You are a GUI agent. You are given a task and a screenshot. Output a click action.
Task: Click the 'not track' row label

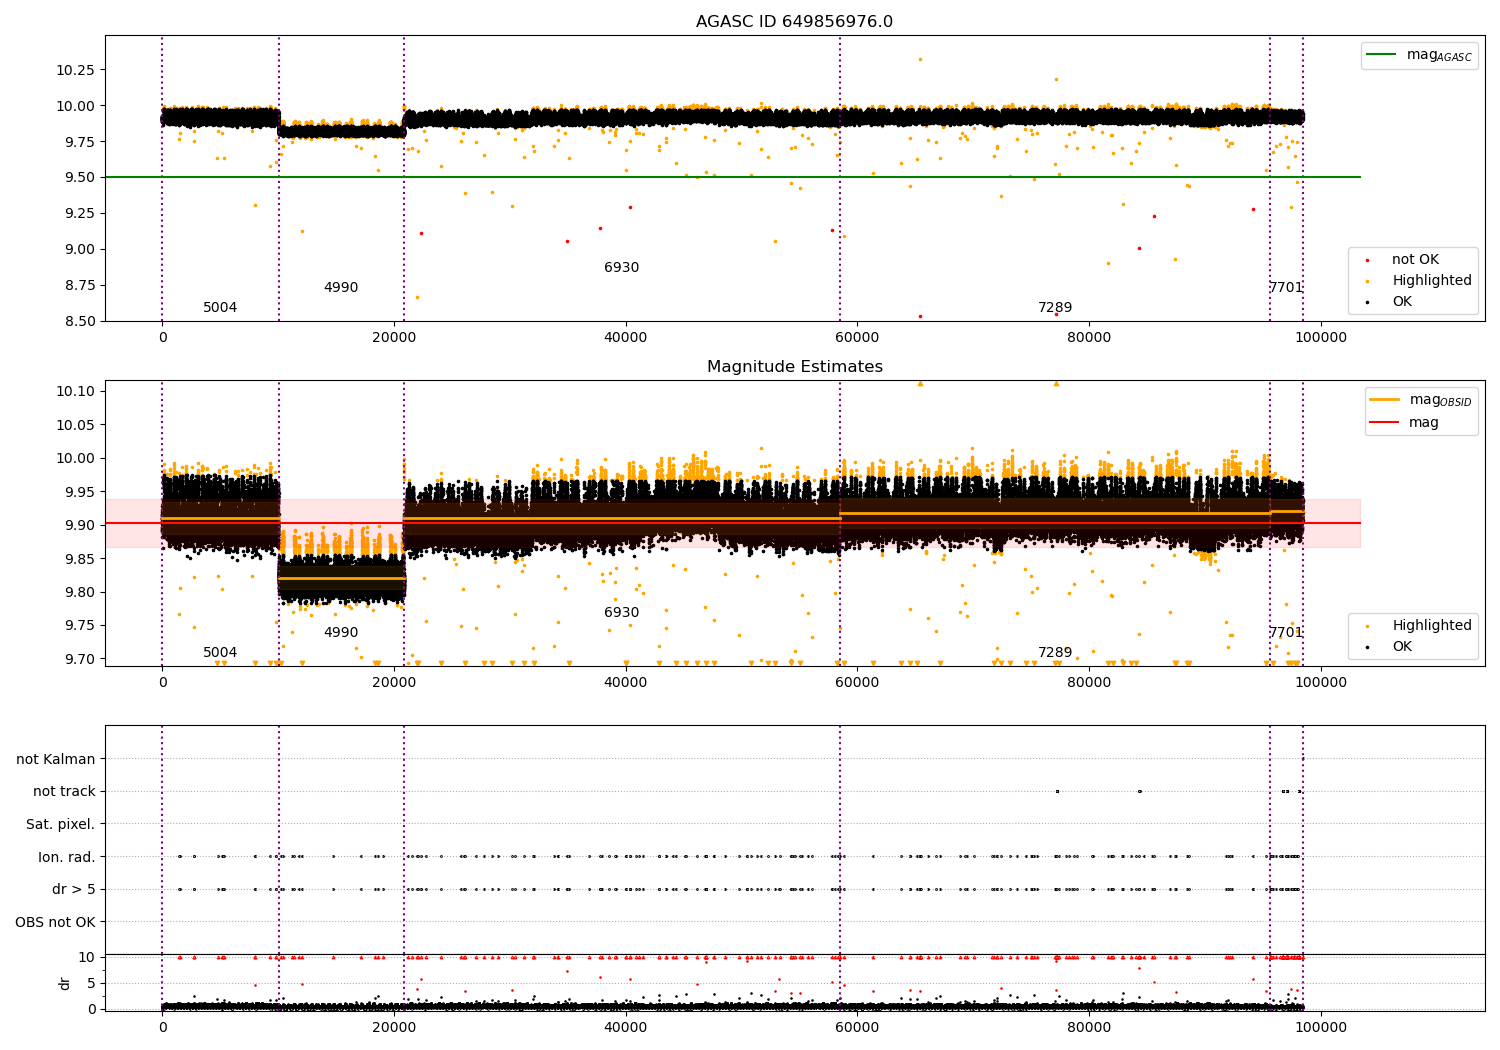coord(64,792)
